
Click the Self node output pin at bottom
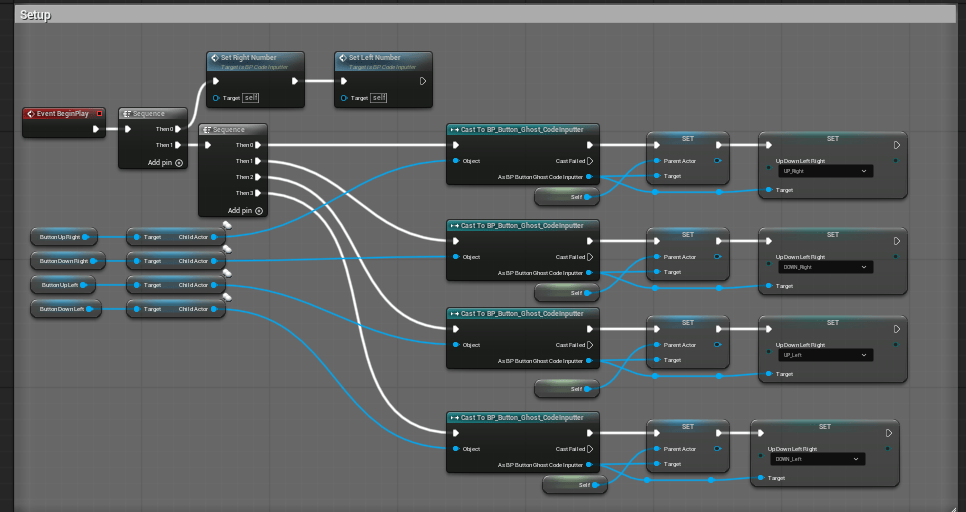tap(595, 485)
